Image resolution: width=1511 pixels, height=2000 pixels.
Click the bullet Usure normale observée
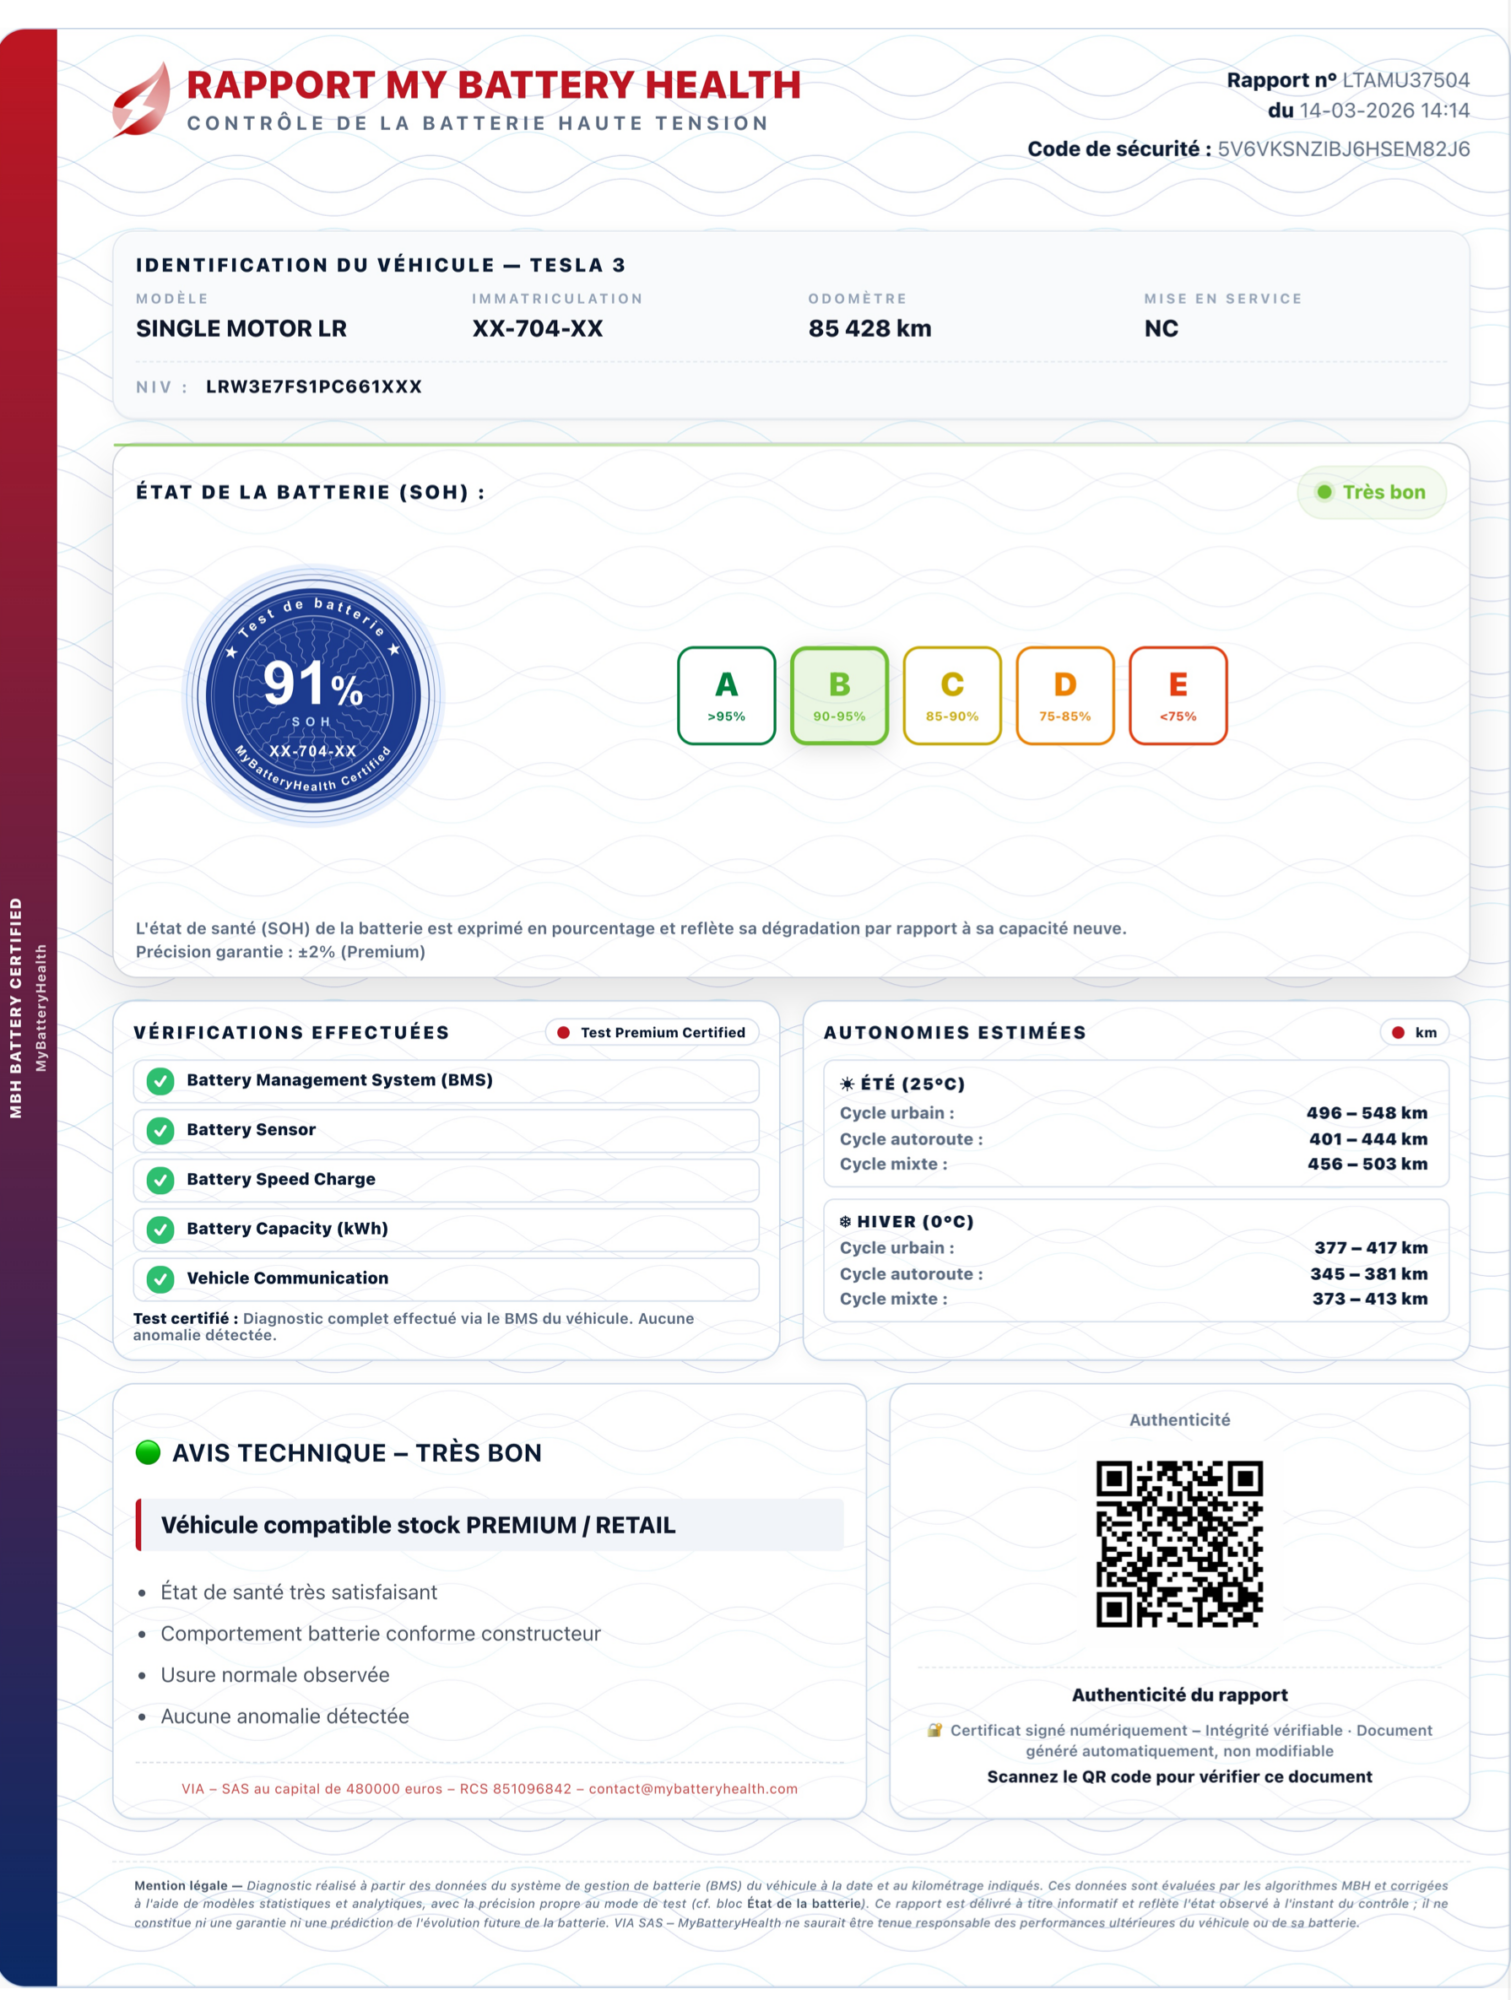(275, 1675)
